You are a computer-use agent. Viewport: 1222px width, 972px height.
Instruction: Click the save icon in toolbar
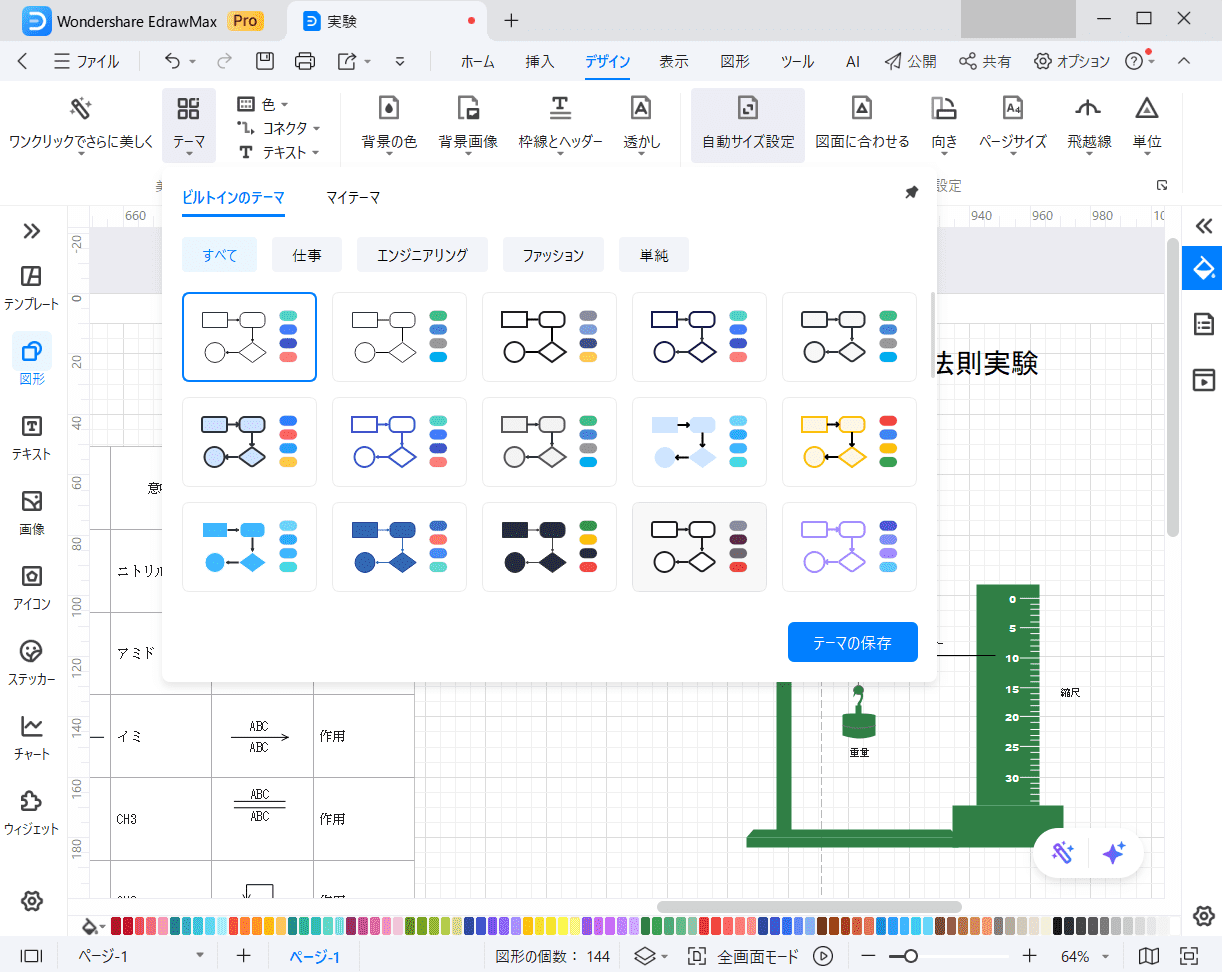265,61
